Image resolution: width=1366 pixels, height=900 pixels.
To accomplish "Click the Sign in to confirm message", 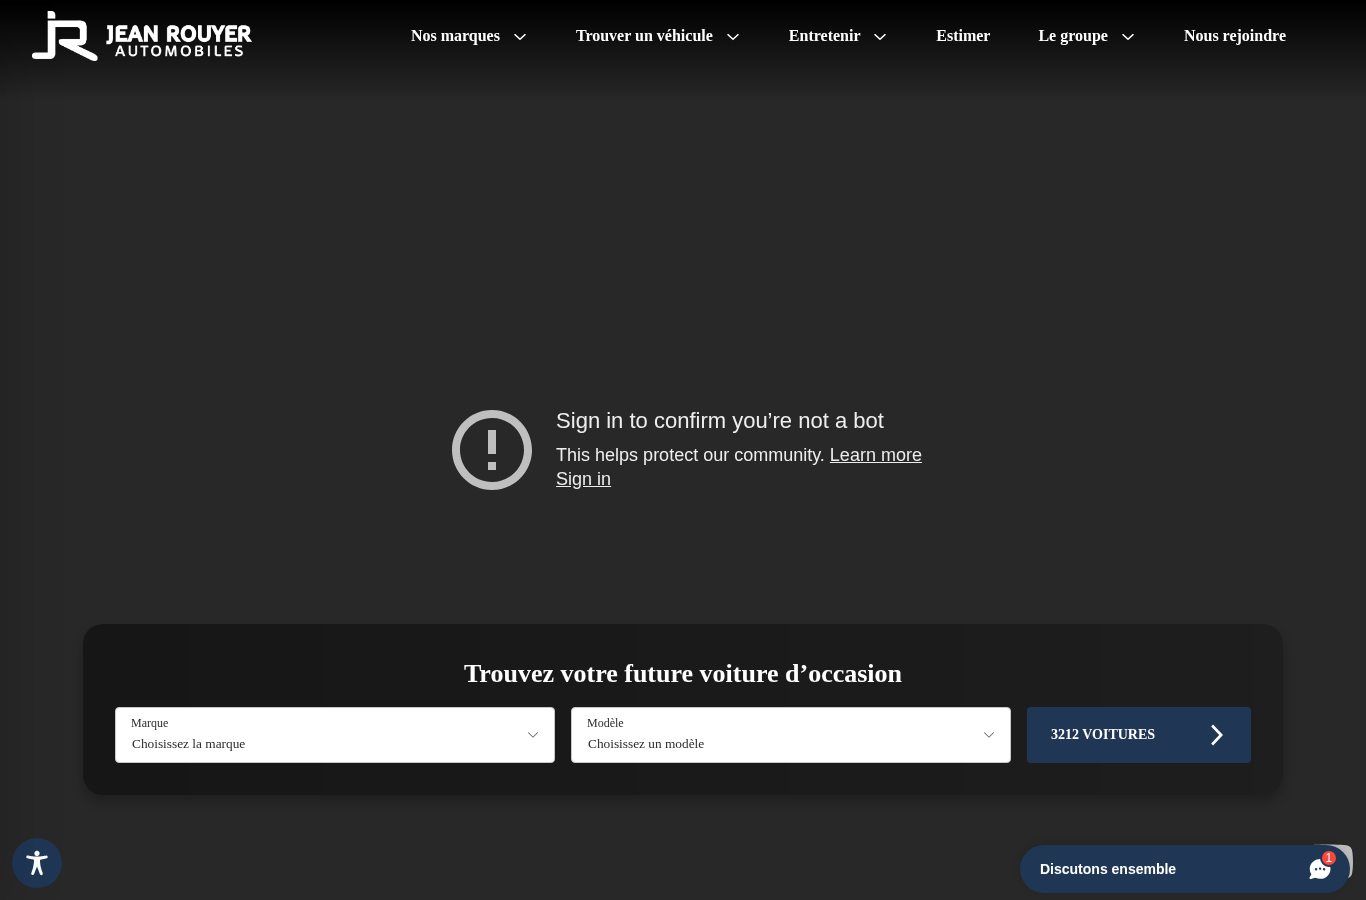I will (x=720, y=421).
